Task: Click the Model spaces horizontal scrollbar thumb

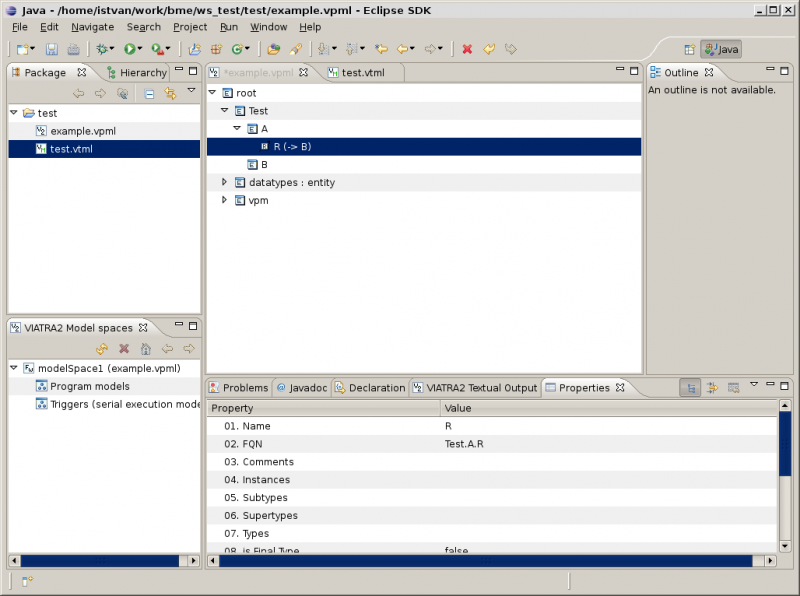Action: click(100, 561)
